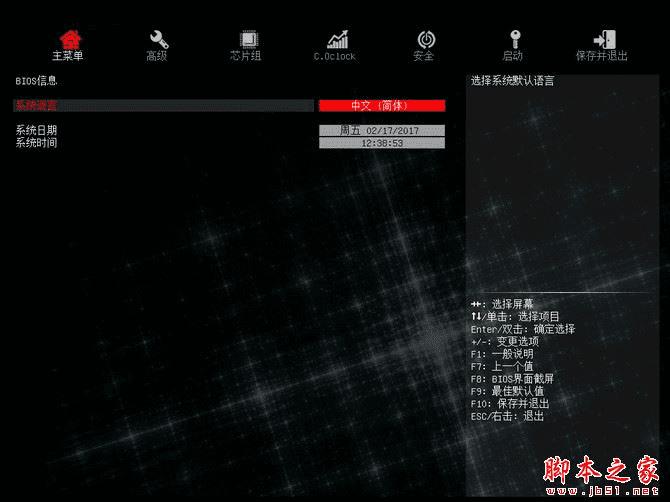Switch to the 主菜单 tab label
Image resolution: width=670 pixels, height=502 pixels.
click(68, 56)
